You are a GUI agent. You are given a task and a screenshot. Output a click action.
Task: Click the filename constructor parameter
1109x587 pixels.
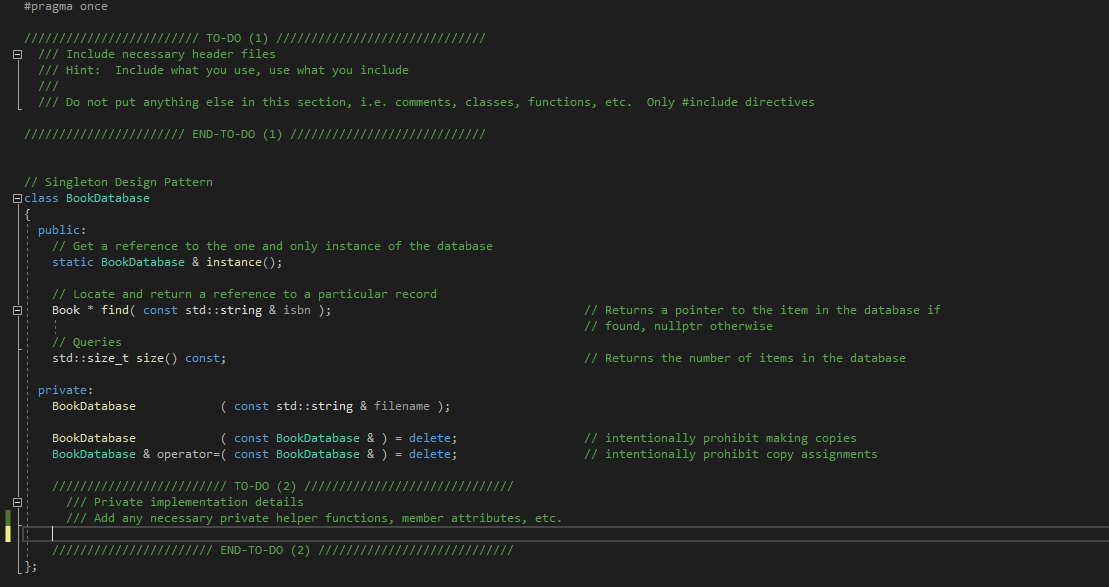(x=402, y=405)
